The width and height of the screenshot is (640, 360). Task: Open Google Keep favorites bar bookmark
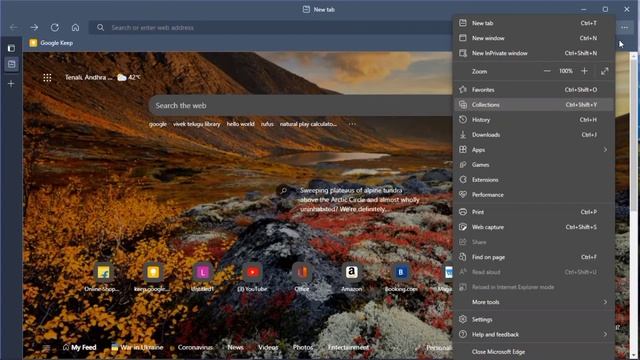pyautogui.click(x=51, y=43)
